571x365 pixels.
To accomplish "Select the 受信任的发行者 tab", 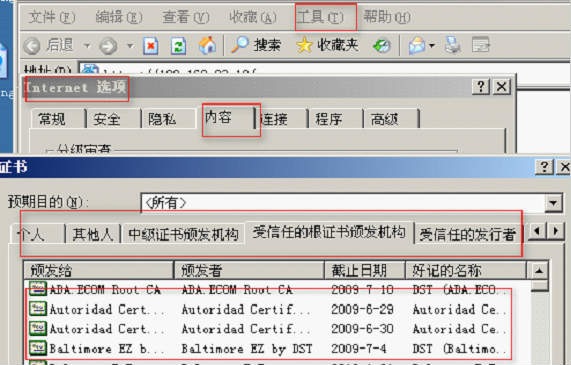I will (x=468, y=234).
